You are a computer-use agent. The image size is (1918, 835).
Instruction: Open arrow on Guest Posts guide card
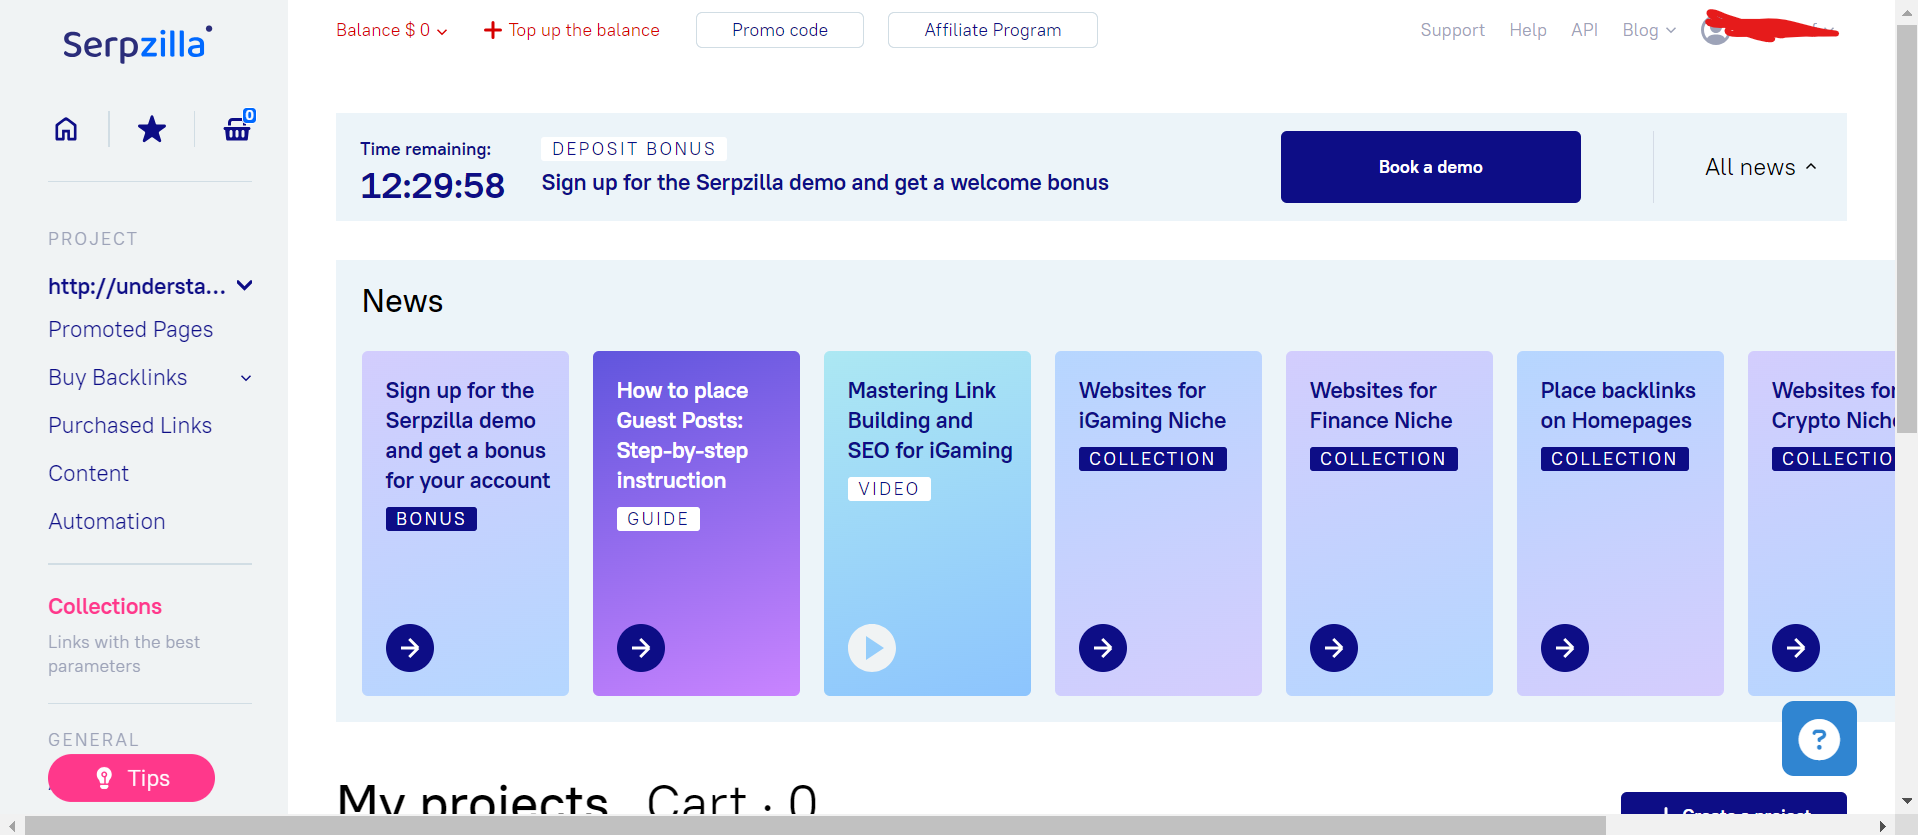pos(641,648)
